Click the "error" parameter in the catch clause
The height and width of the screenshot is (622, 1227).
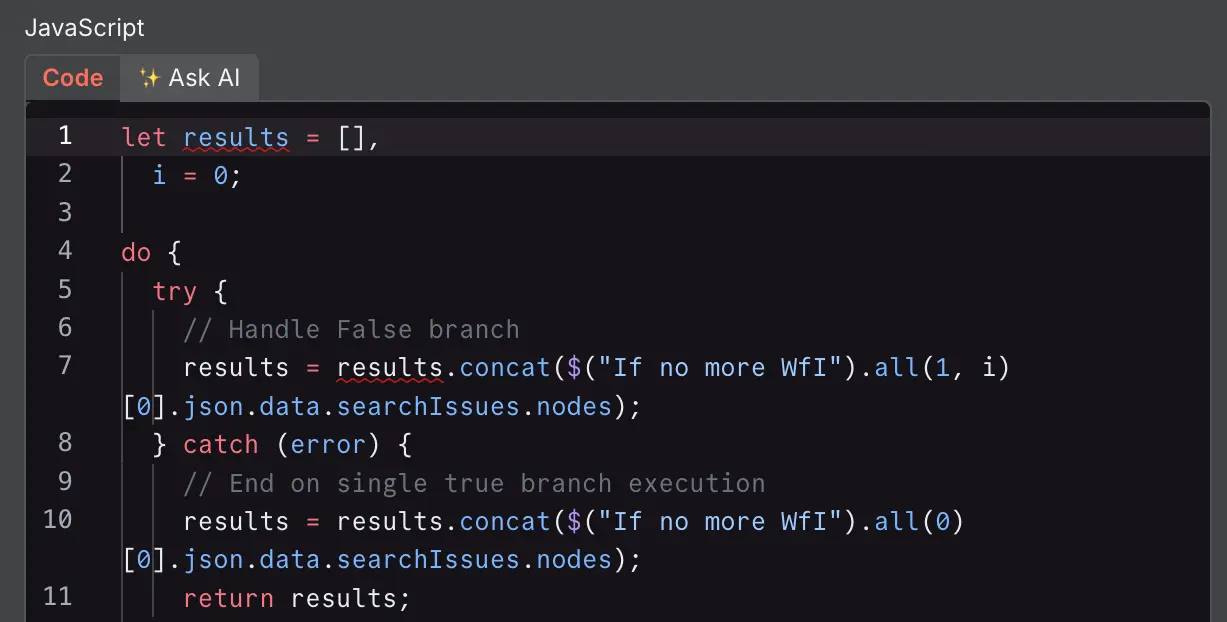tap(327, 444)
